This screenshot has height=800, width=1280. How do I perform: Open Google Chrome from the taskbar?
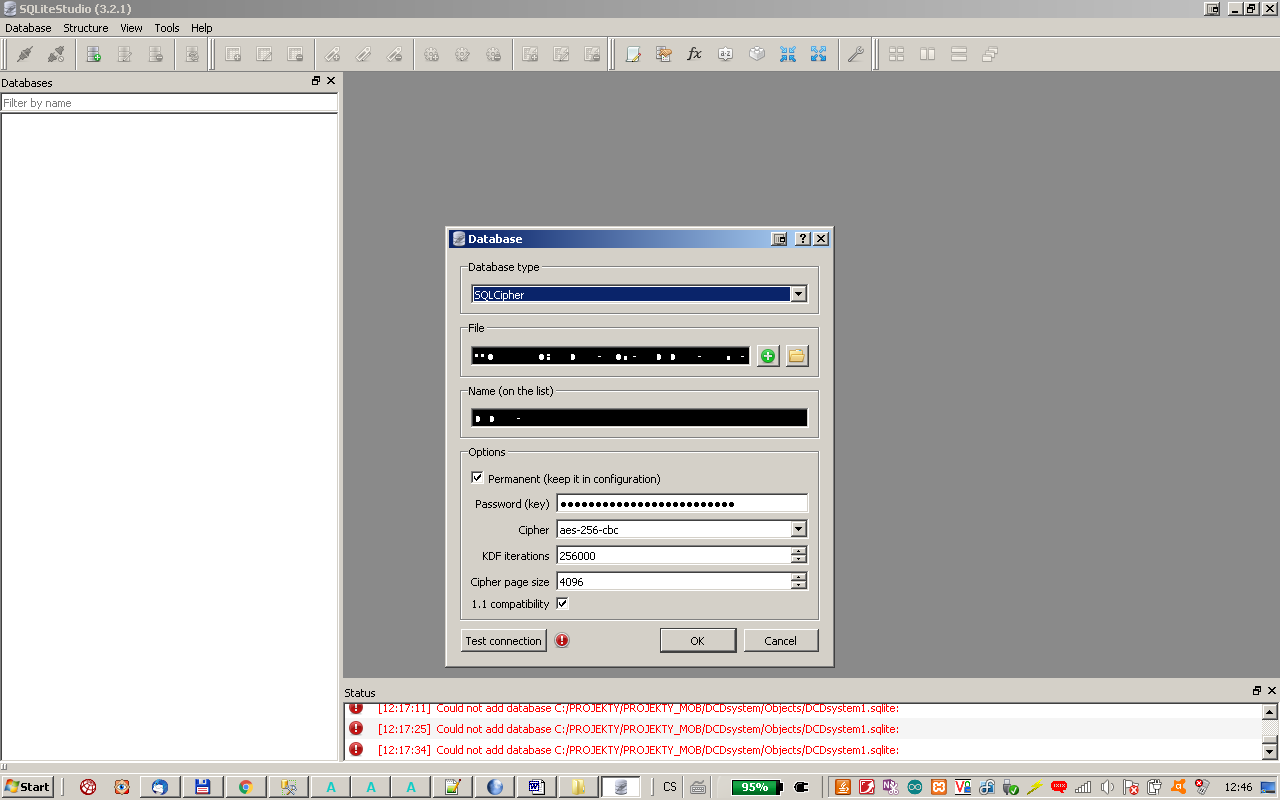[x=245, y=787]
